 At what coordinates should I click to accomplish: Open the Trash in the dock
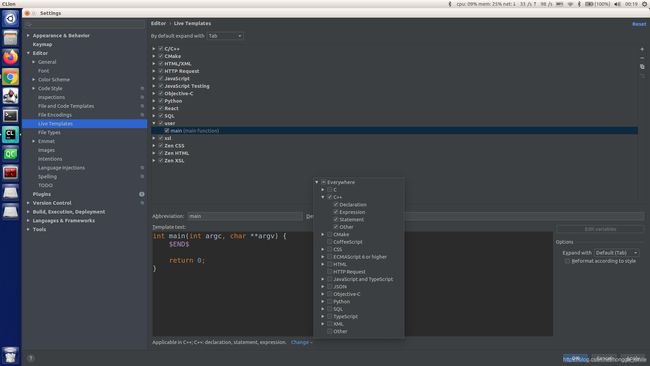[10, 355]
